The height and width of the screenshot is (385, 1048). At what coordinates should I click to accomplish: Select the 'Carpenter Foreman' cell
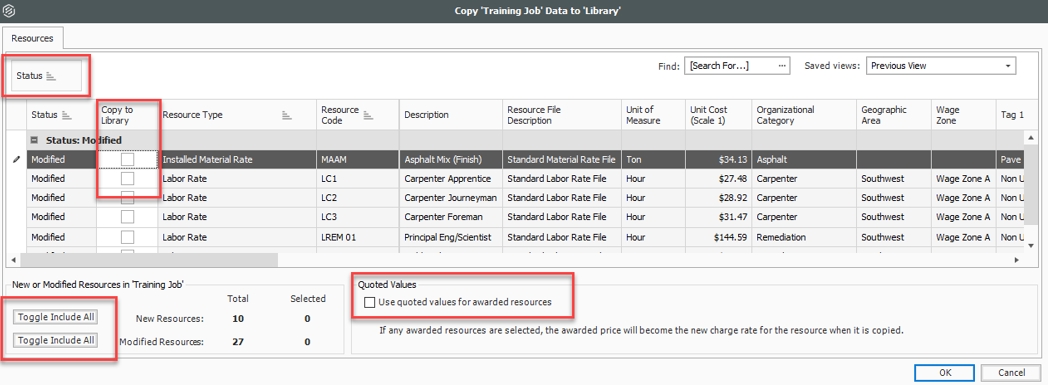(x=450, y=217)
